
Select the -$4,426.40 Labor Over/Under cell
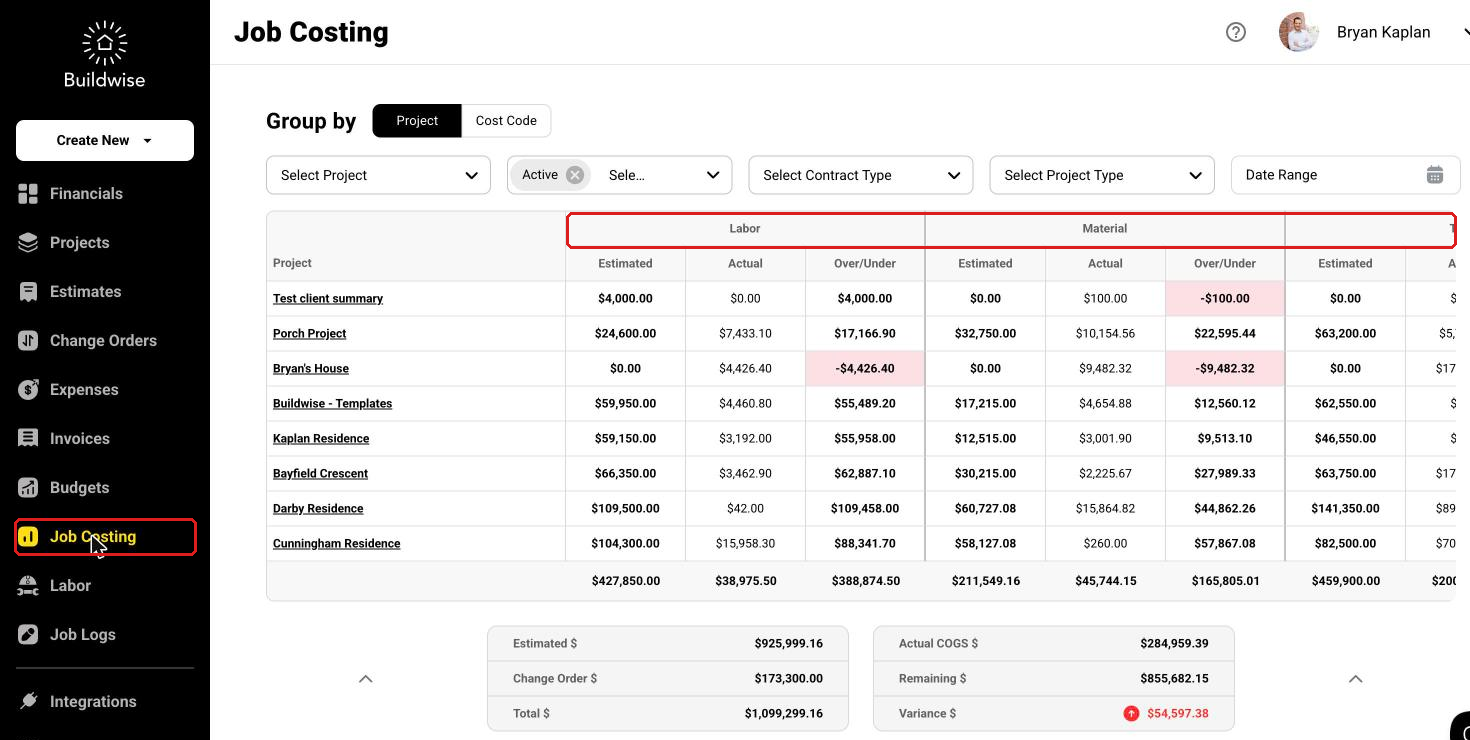865,369
